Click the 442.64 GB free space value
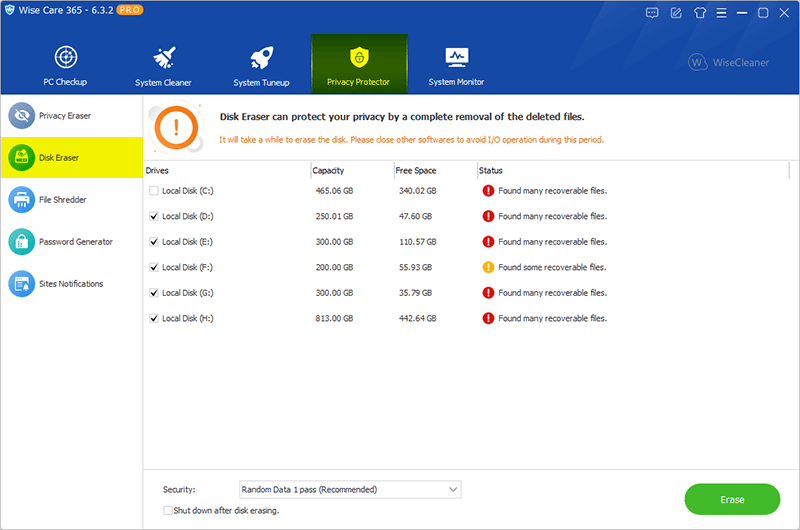Screen dimensions: 800x530 tap(418, 318)
